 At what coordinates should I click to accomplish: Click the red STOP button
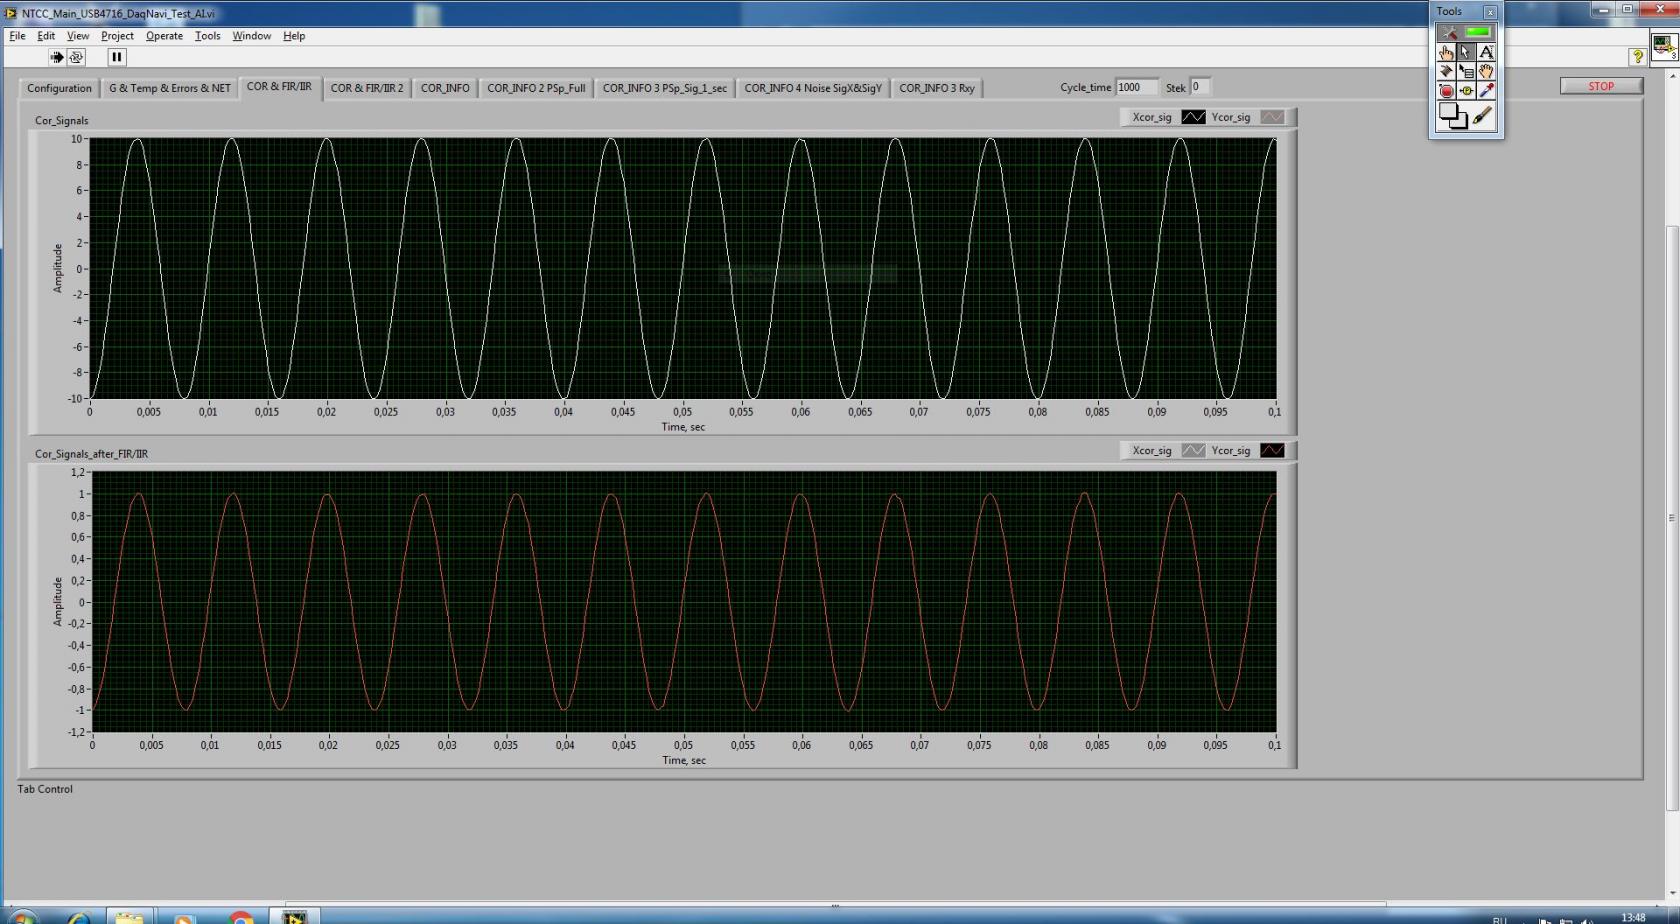(1601, 86)
